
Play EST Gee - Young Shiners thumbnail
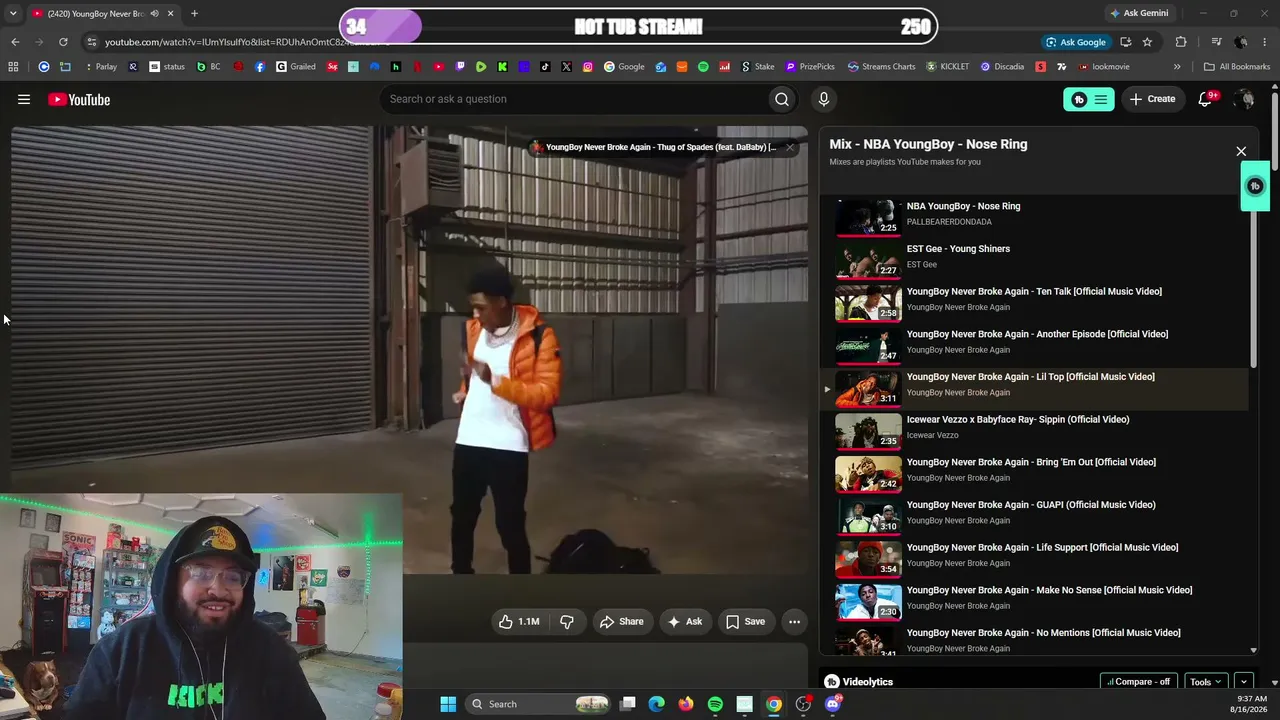coord(868,259)
